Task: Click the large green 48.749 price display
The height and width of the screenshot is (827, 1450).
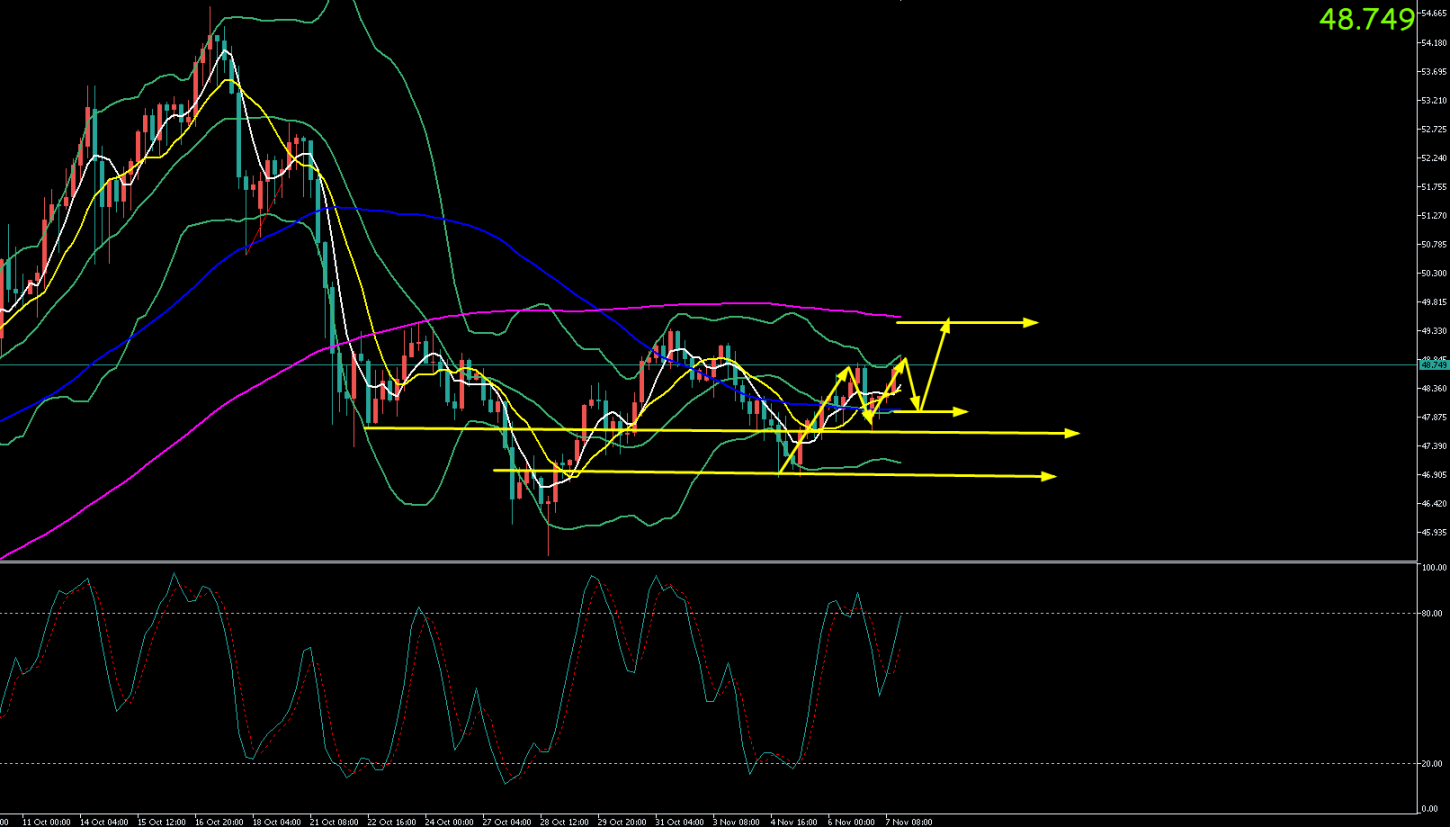Action: click(1367, 19)
